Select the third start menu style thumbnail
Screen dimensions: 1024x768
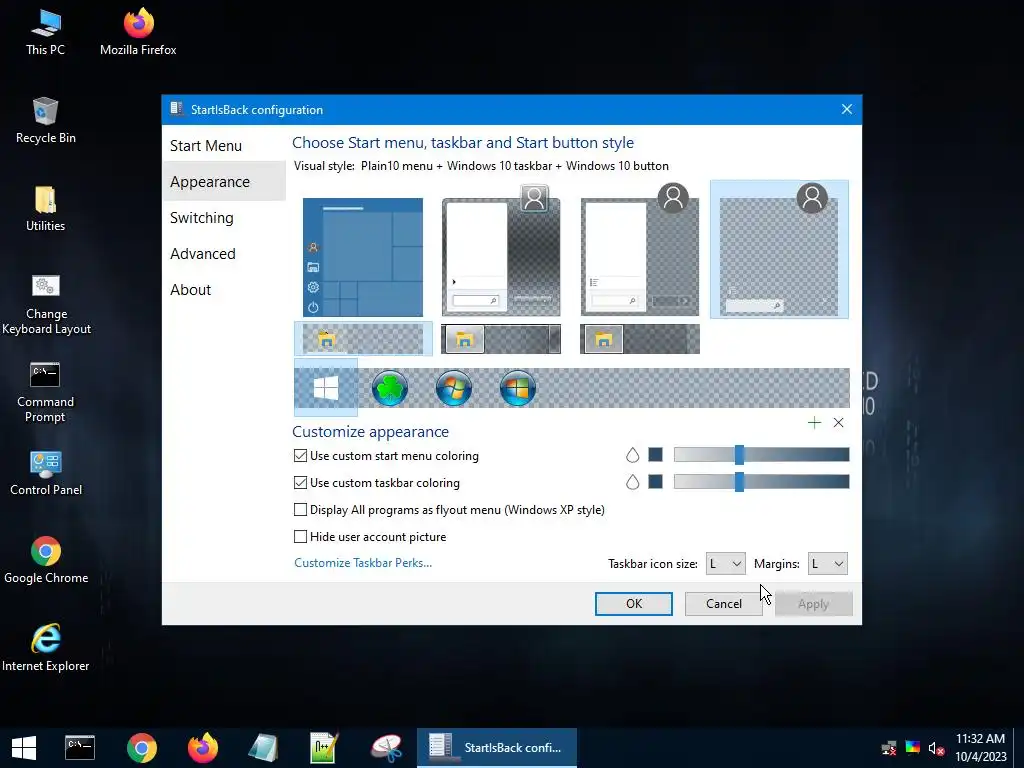(x=640, y=251)
